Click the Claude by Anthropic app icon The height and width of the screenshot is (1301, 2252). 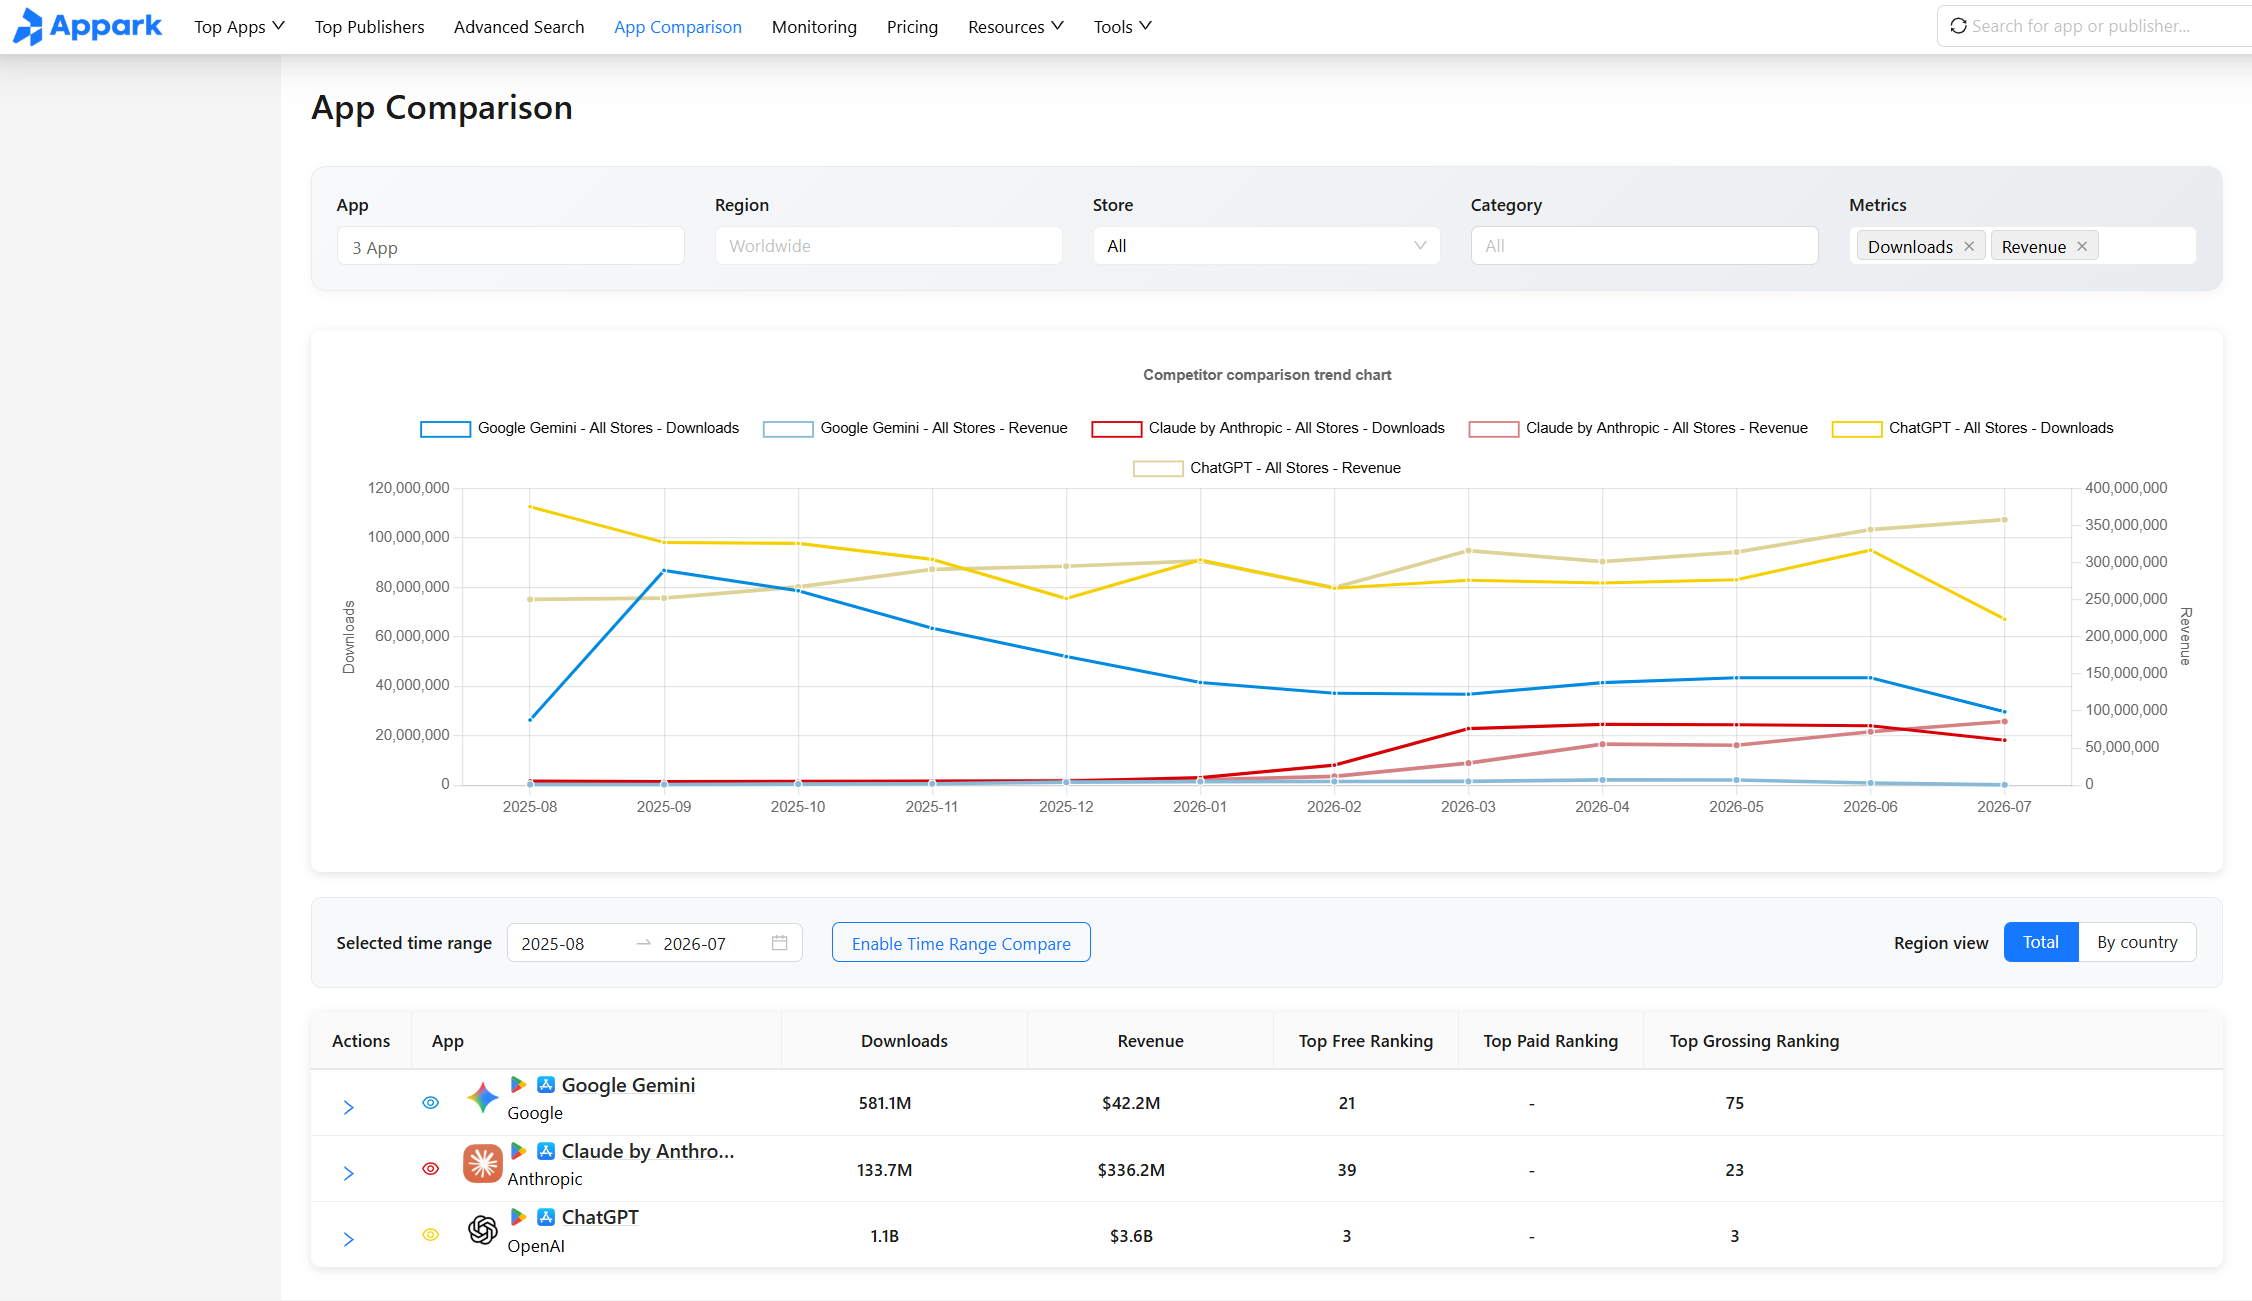coord(482,1163)
